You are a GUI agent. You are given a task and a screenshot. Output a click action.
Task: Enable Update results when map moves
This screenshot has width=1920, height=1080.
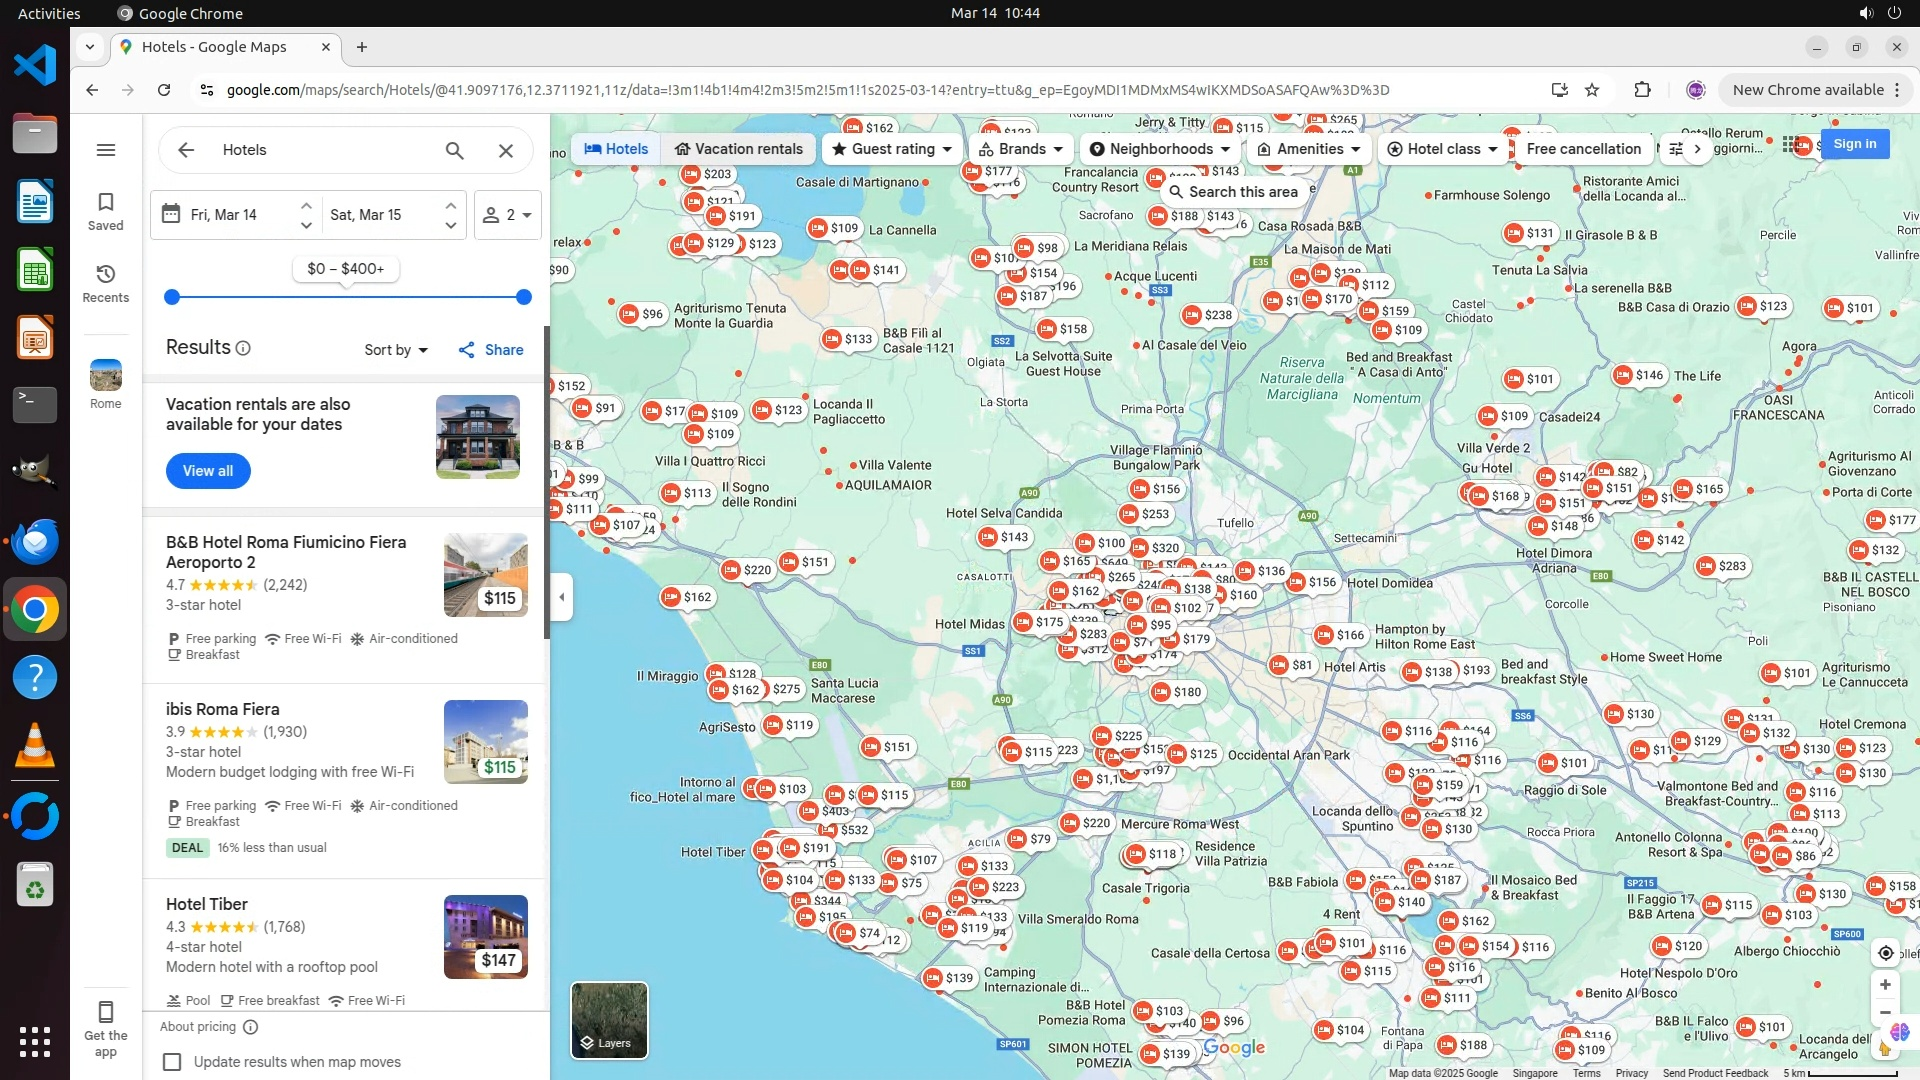click(173, 1062)
